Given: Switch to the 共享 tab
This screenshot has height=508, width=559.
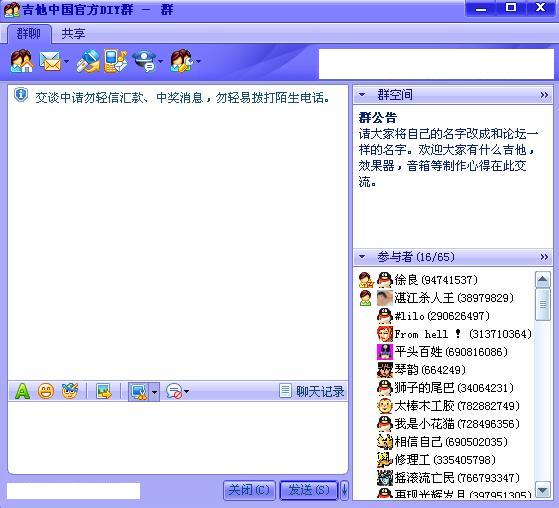Looking at the screenshot, I should [73, 34].
